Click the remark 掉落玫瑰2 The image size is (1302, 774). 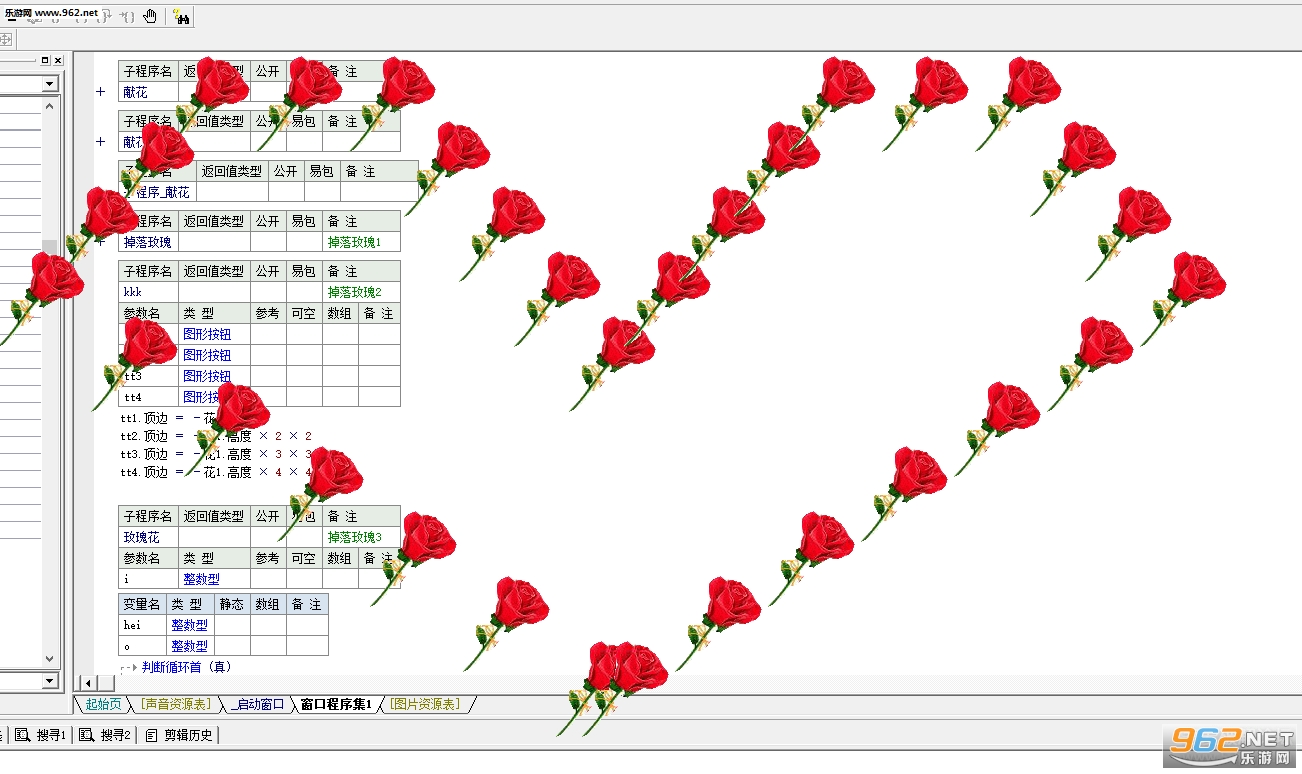355,292
